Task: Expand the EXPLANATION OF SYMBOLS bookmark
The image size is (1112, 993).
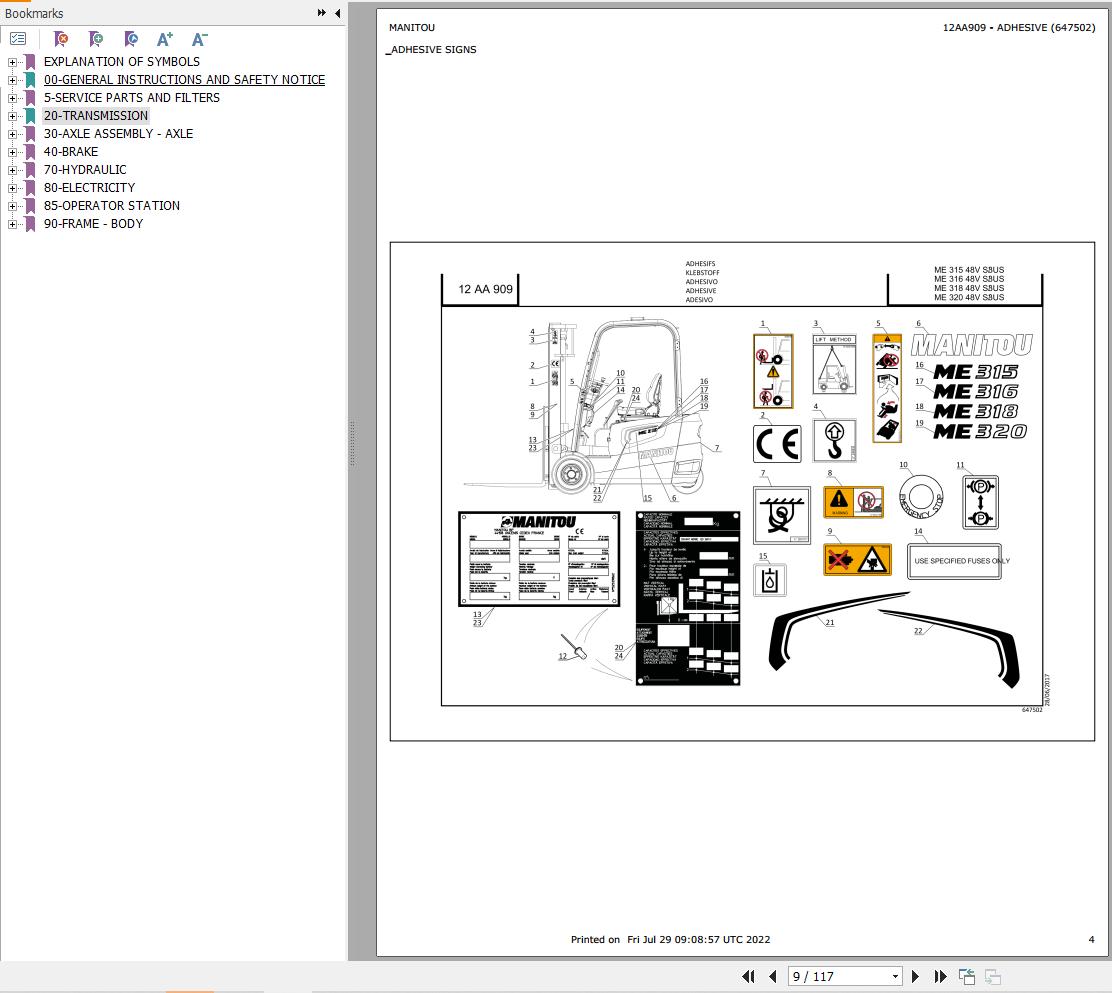Action: pyautogui.click(x=12, y=62)
